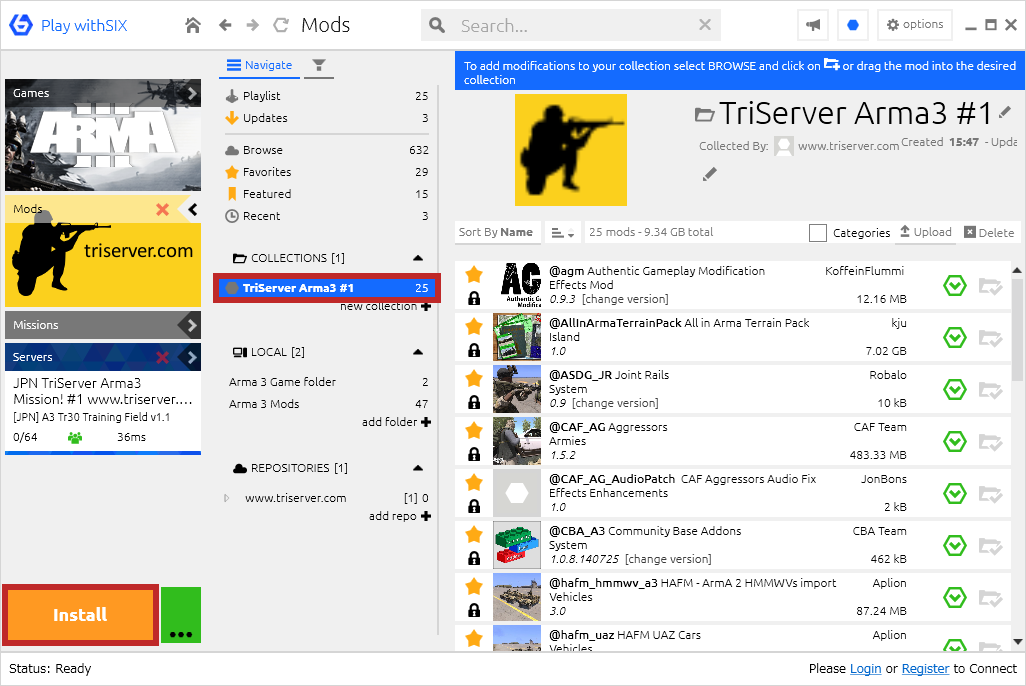The width and height of the screenshot is (1026, 686).
Task: Click add repo
Action: [400, 516]
